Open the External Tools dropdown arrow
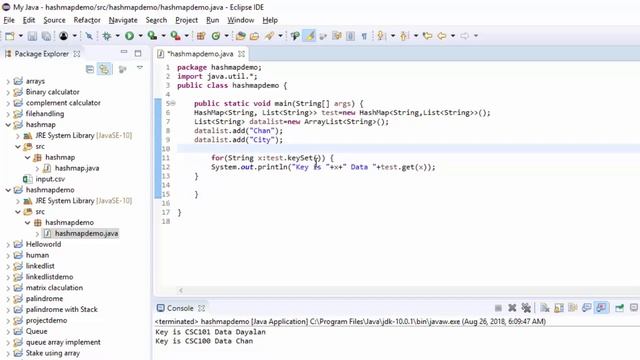The width and height of the screenshot is (640, 360). click(187, 36)
